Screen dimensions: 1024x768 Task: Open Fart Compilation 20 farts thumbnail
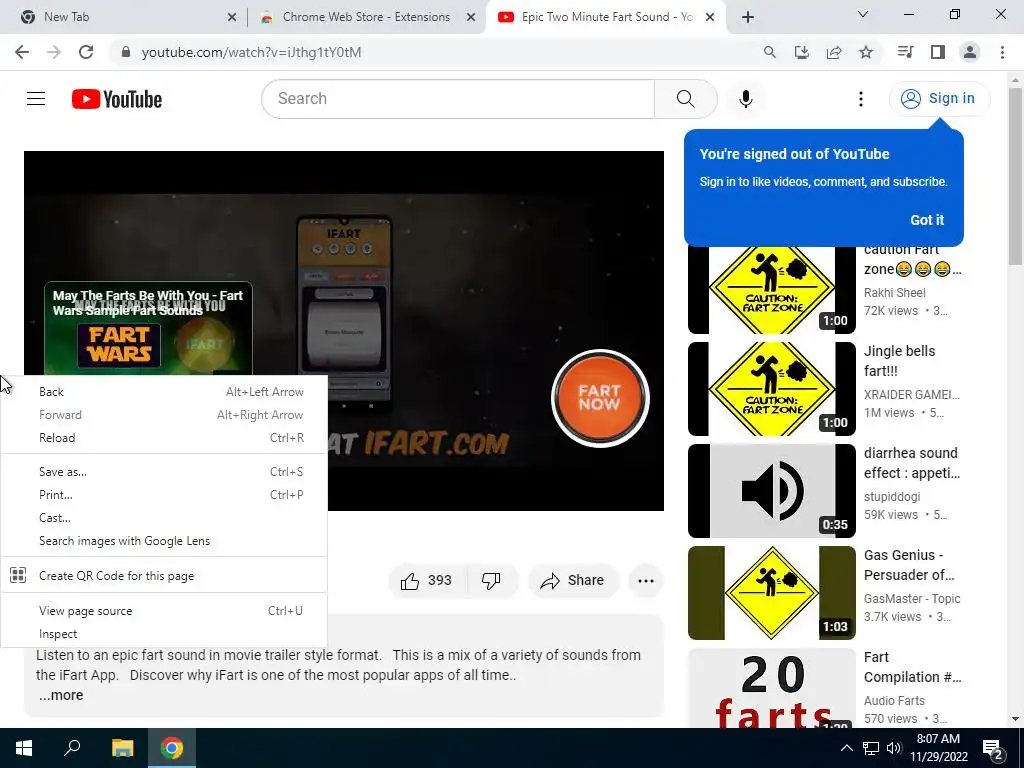point(771,688)
